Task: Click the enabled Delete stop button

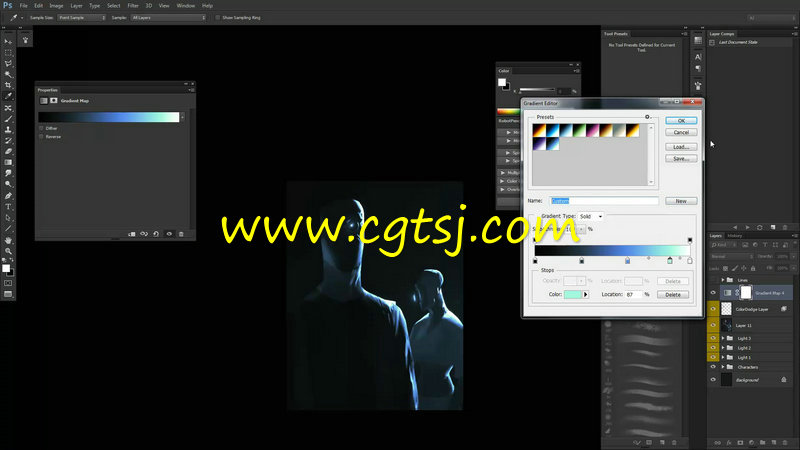Action: tap(672, 294)
